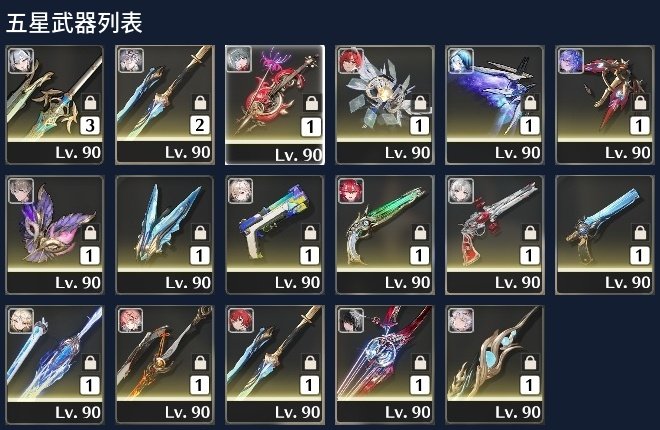Click the red-haired character avatar on crystal rectifier
This screenshot has width=660, height=430.
351,61
